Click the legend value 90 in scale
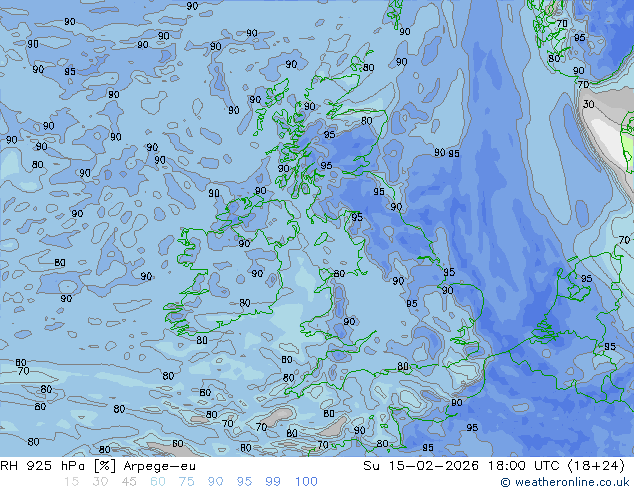 click(215, 482)
